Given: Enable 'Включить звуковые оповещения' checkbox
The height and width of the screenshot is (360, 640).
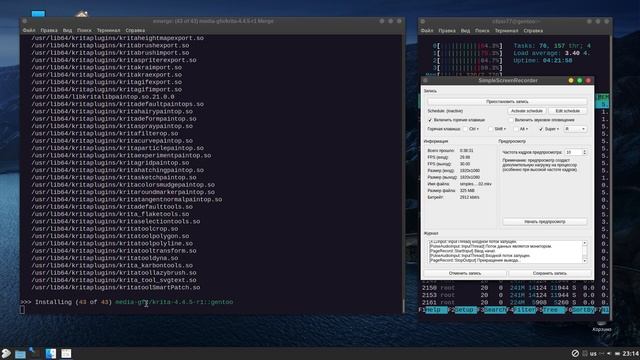Looking at the screenshot, I should [511, 120].
